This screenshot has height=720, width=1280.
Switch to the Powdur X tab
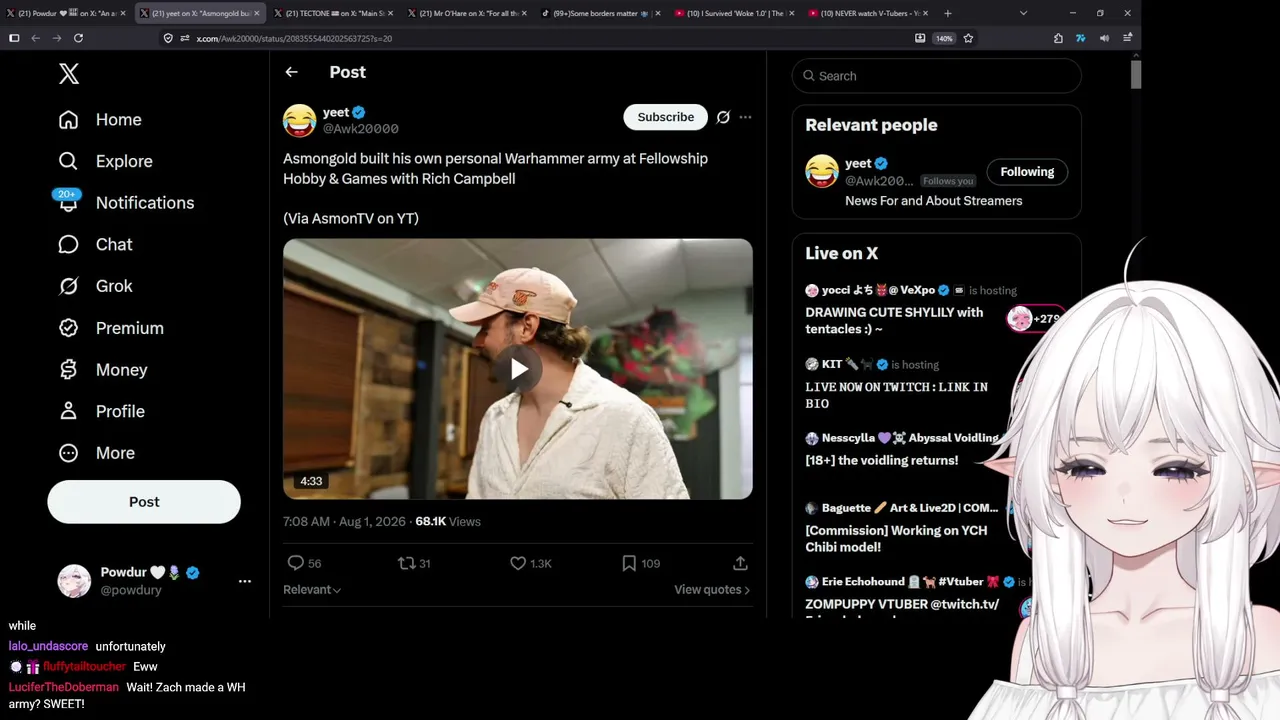coord(67,13)
